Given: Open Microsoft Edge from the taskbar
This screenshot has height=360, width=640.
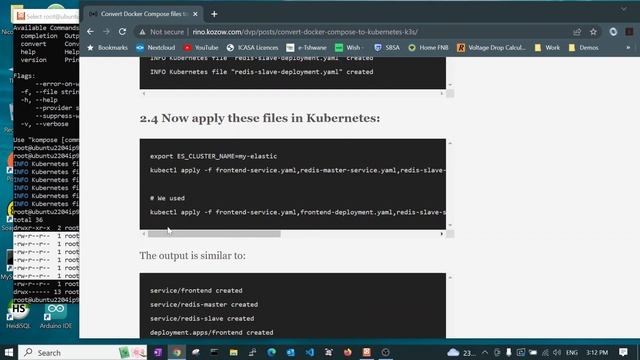Looking at the screenshot, I should click(271, 352).
